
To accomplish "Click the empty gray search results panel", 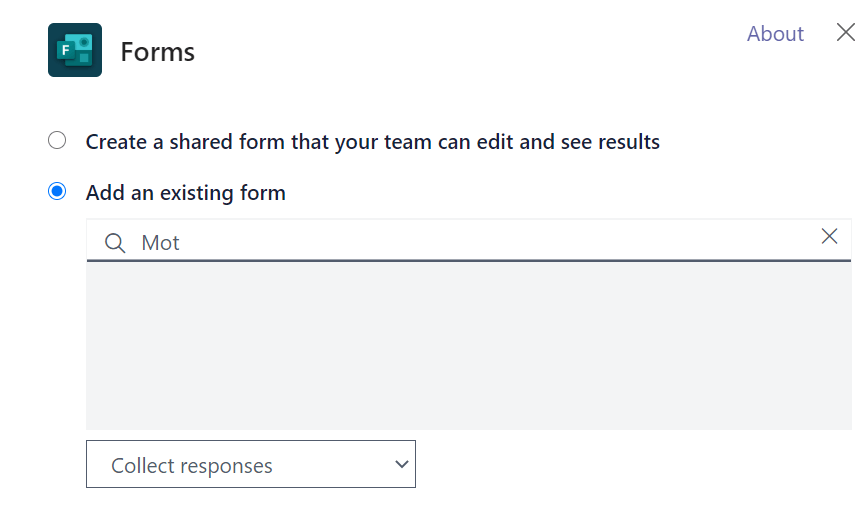I will (x=468, y=345).
